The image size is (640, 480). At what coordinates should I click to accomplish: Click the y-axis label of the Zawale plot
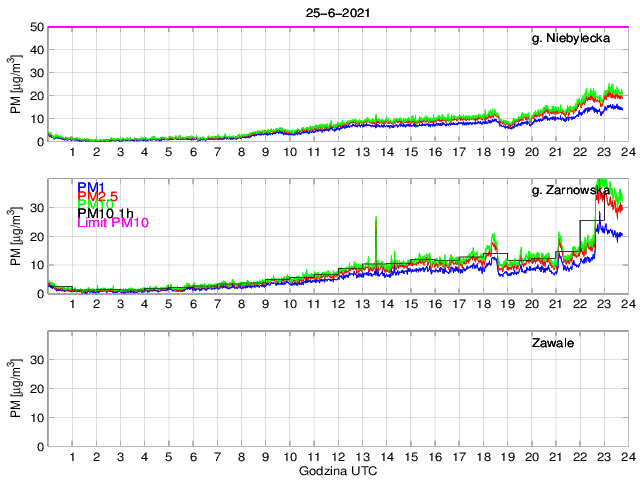pos(16,390)
